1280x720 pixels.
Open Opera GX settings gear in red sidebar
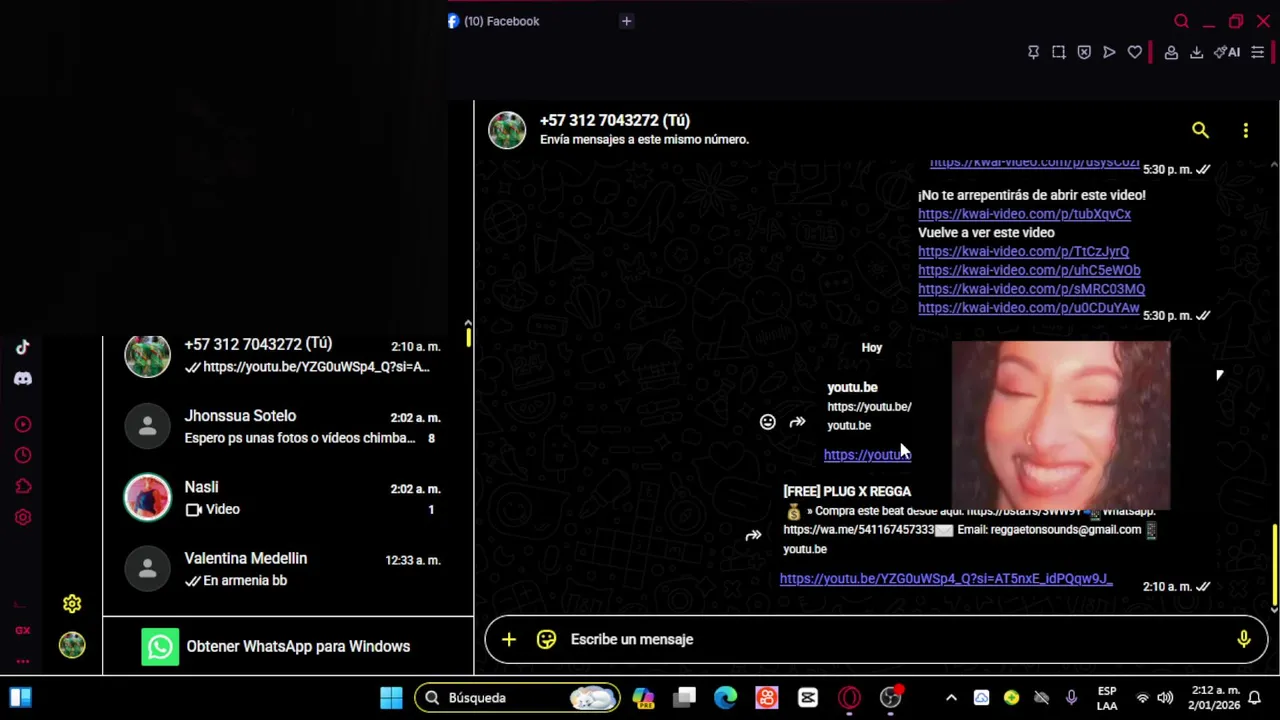pos(23,517)
